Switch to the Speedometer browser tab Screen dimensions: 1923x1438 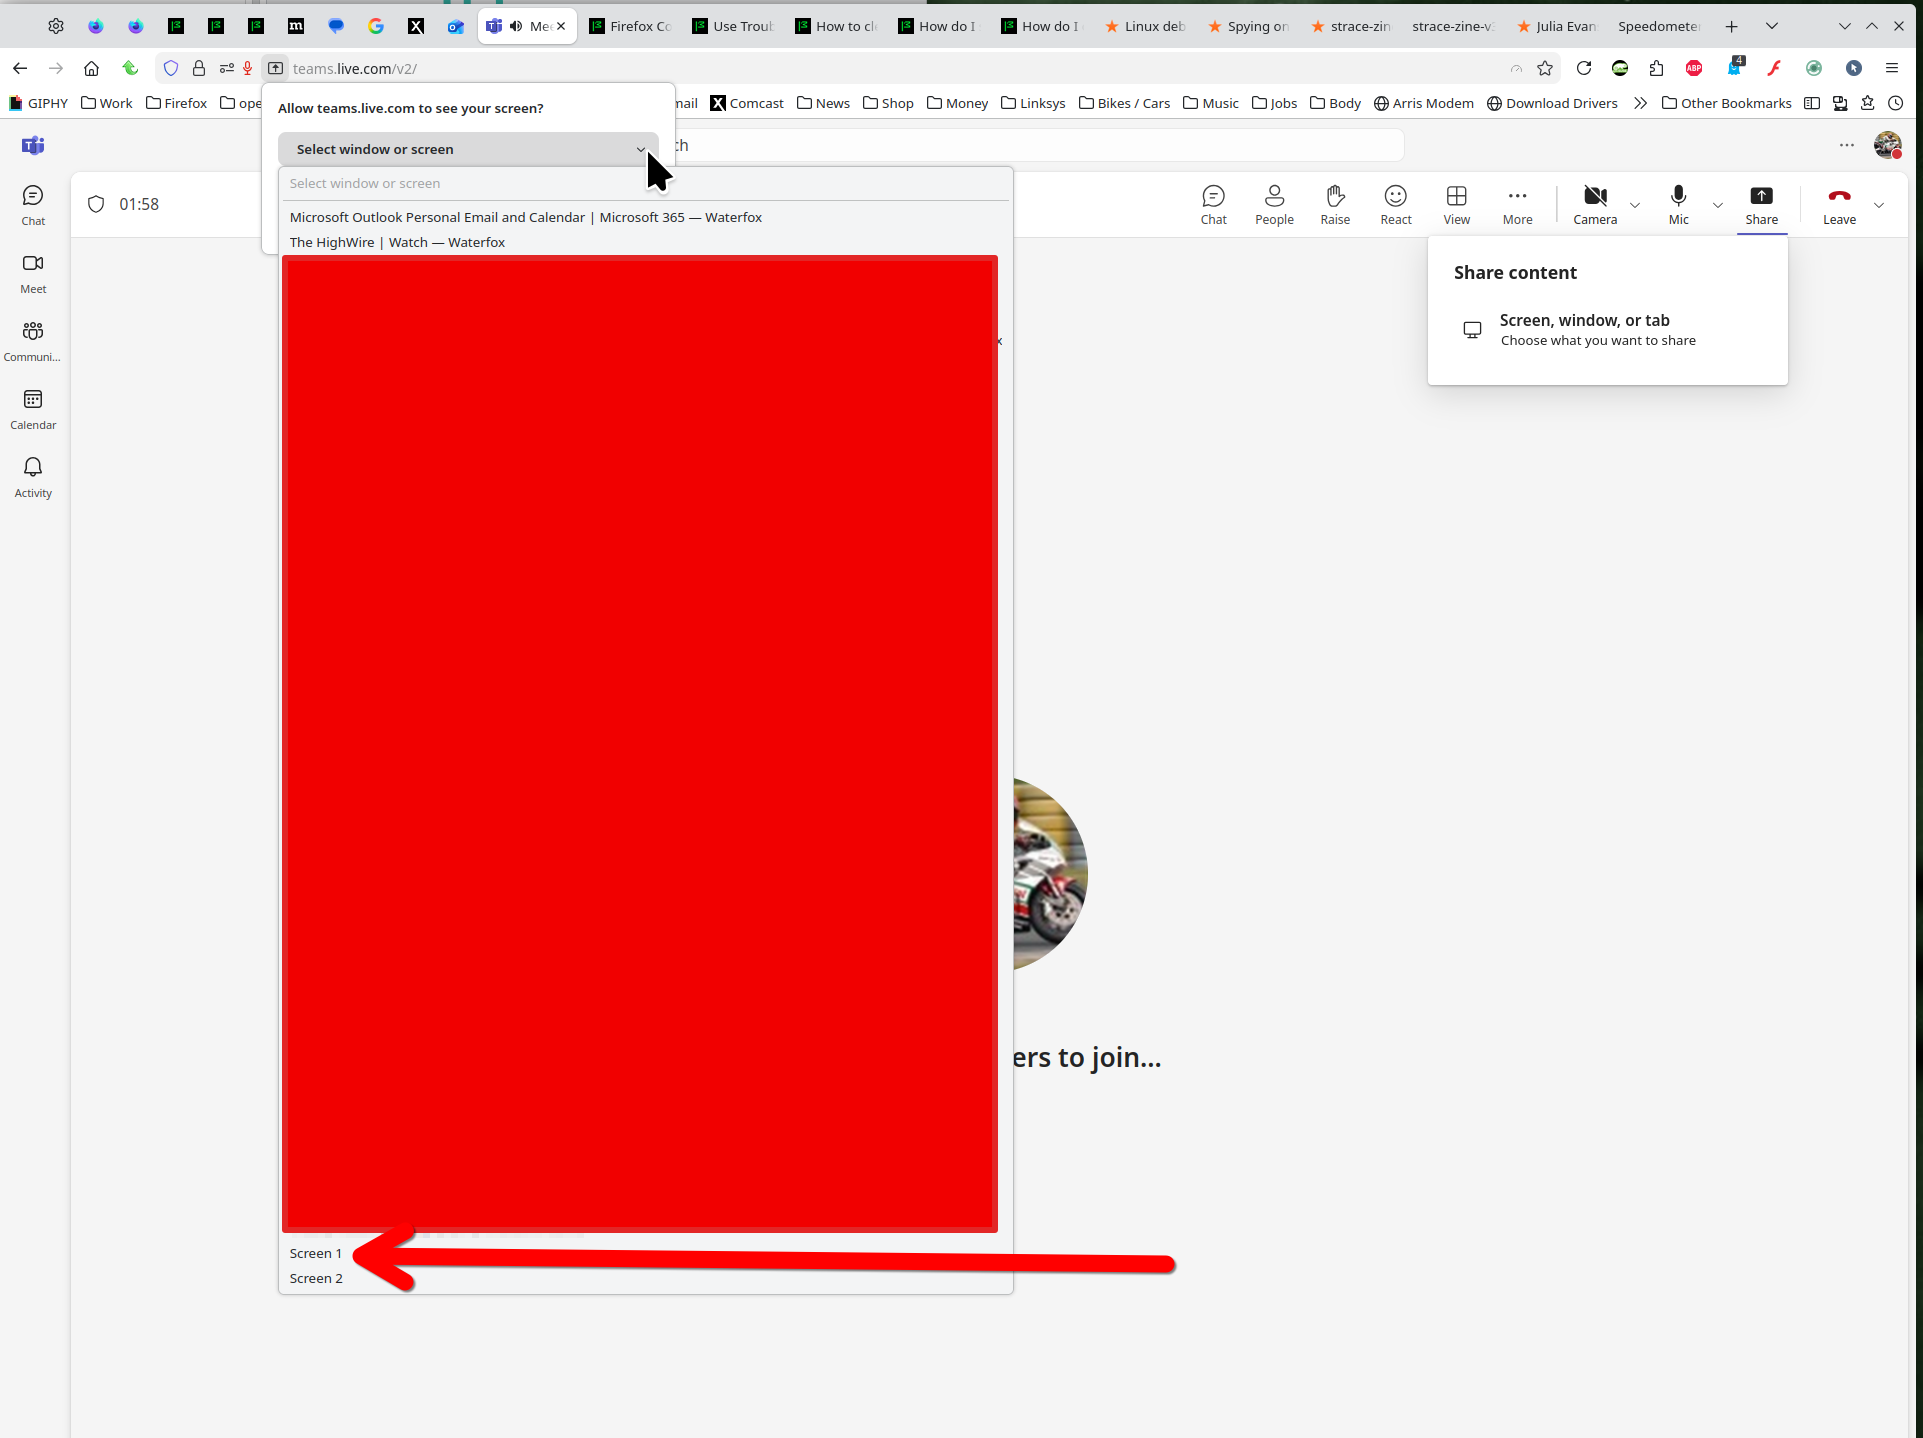[x=1657, y=26]
